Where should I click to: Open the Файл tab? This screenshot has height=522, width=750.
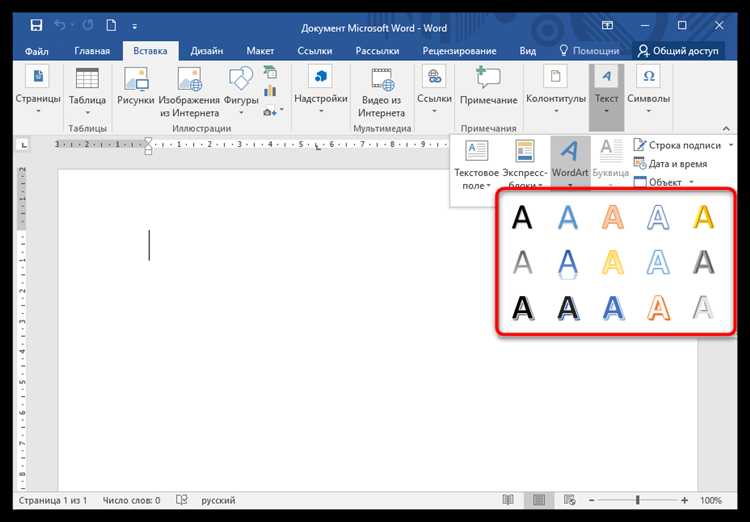pos(36,51)
